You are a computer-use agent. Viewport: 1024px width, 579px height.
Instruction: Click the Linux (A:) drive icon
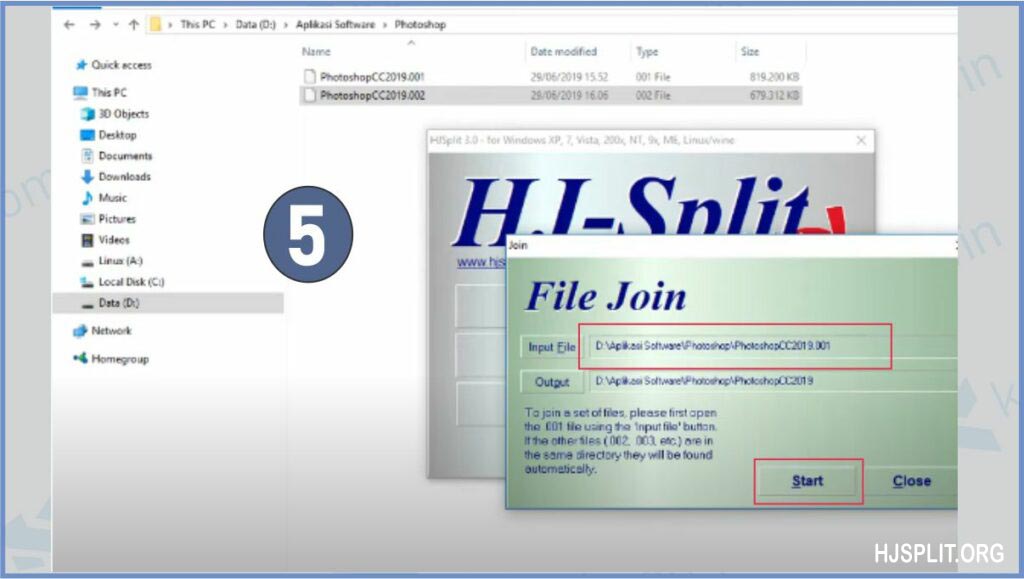(88, 263)
